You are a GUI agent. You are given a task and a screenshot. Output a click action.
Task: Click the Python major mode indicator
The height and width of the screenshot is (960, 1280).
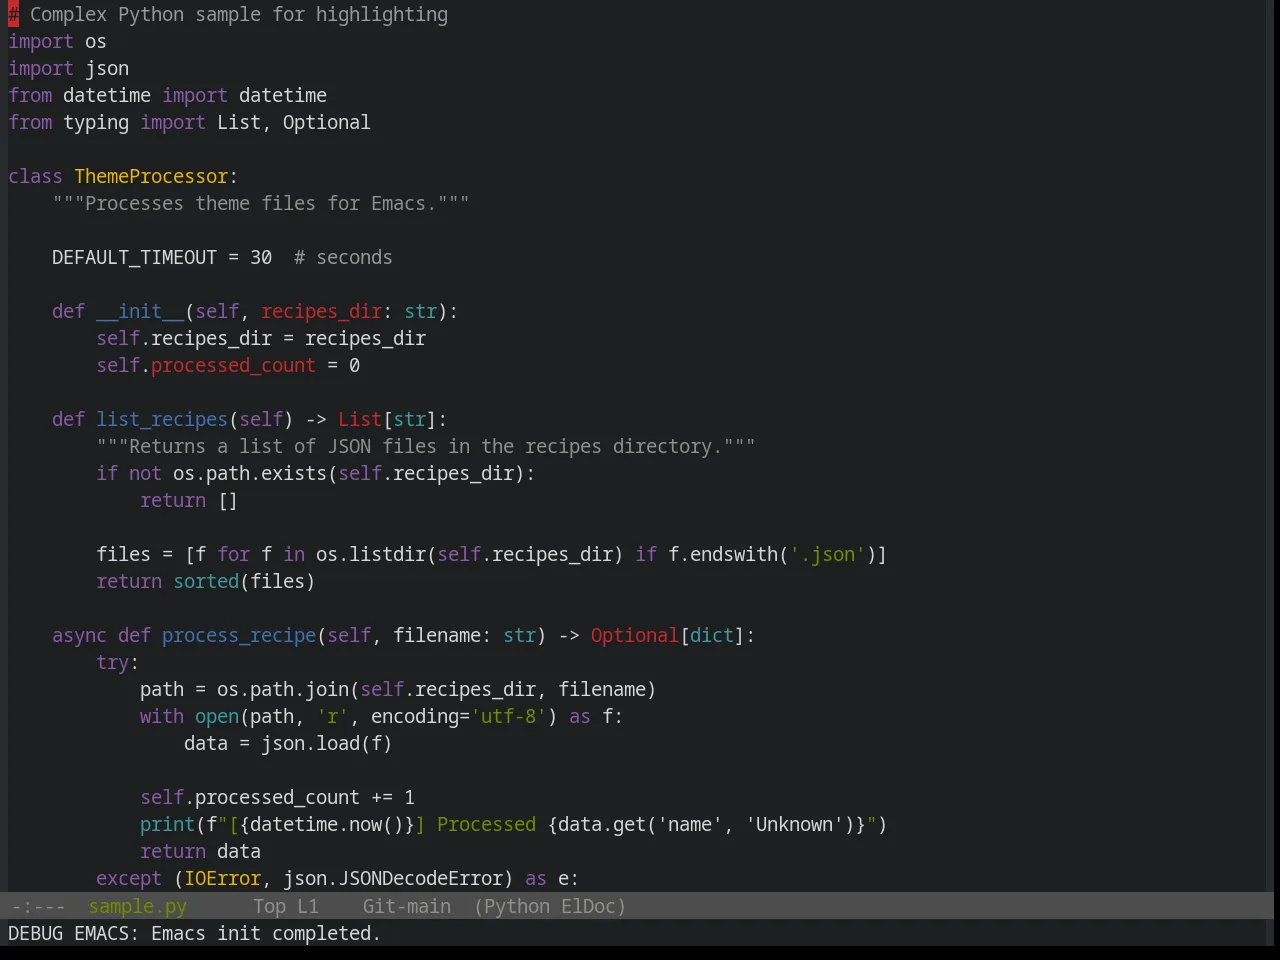(x=517, y=906)
